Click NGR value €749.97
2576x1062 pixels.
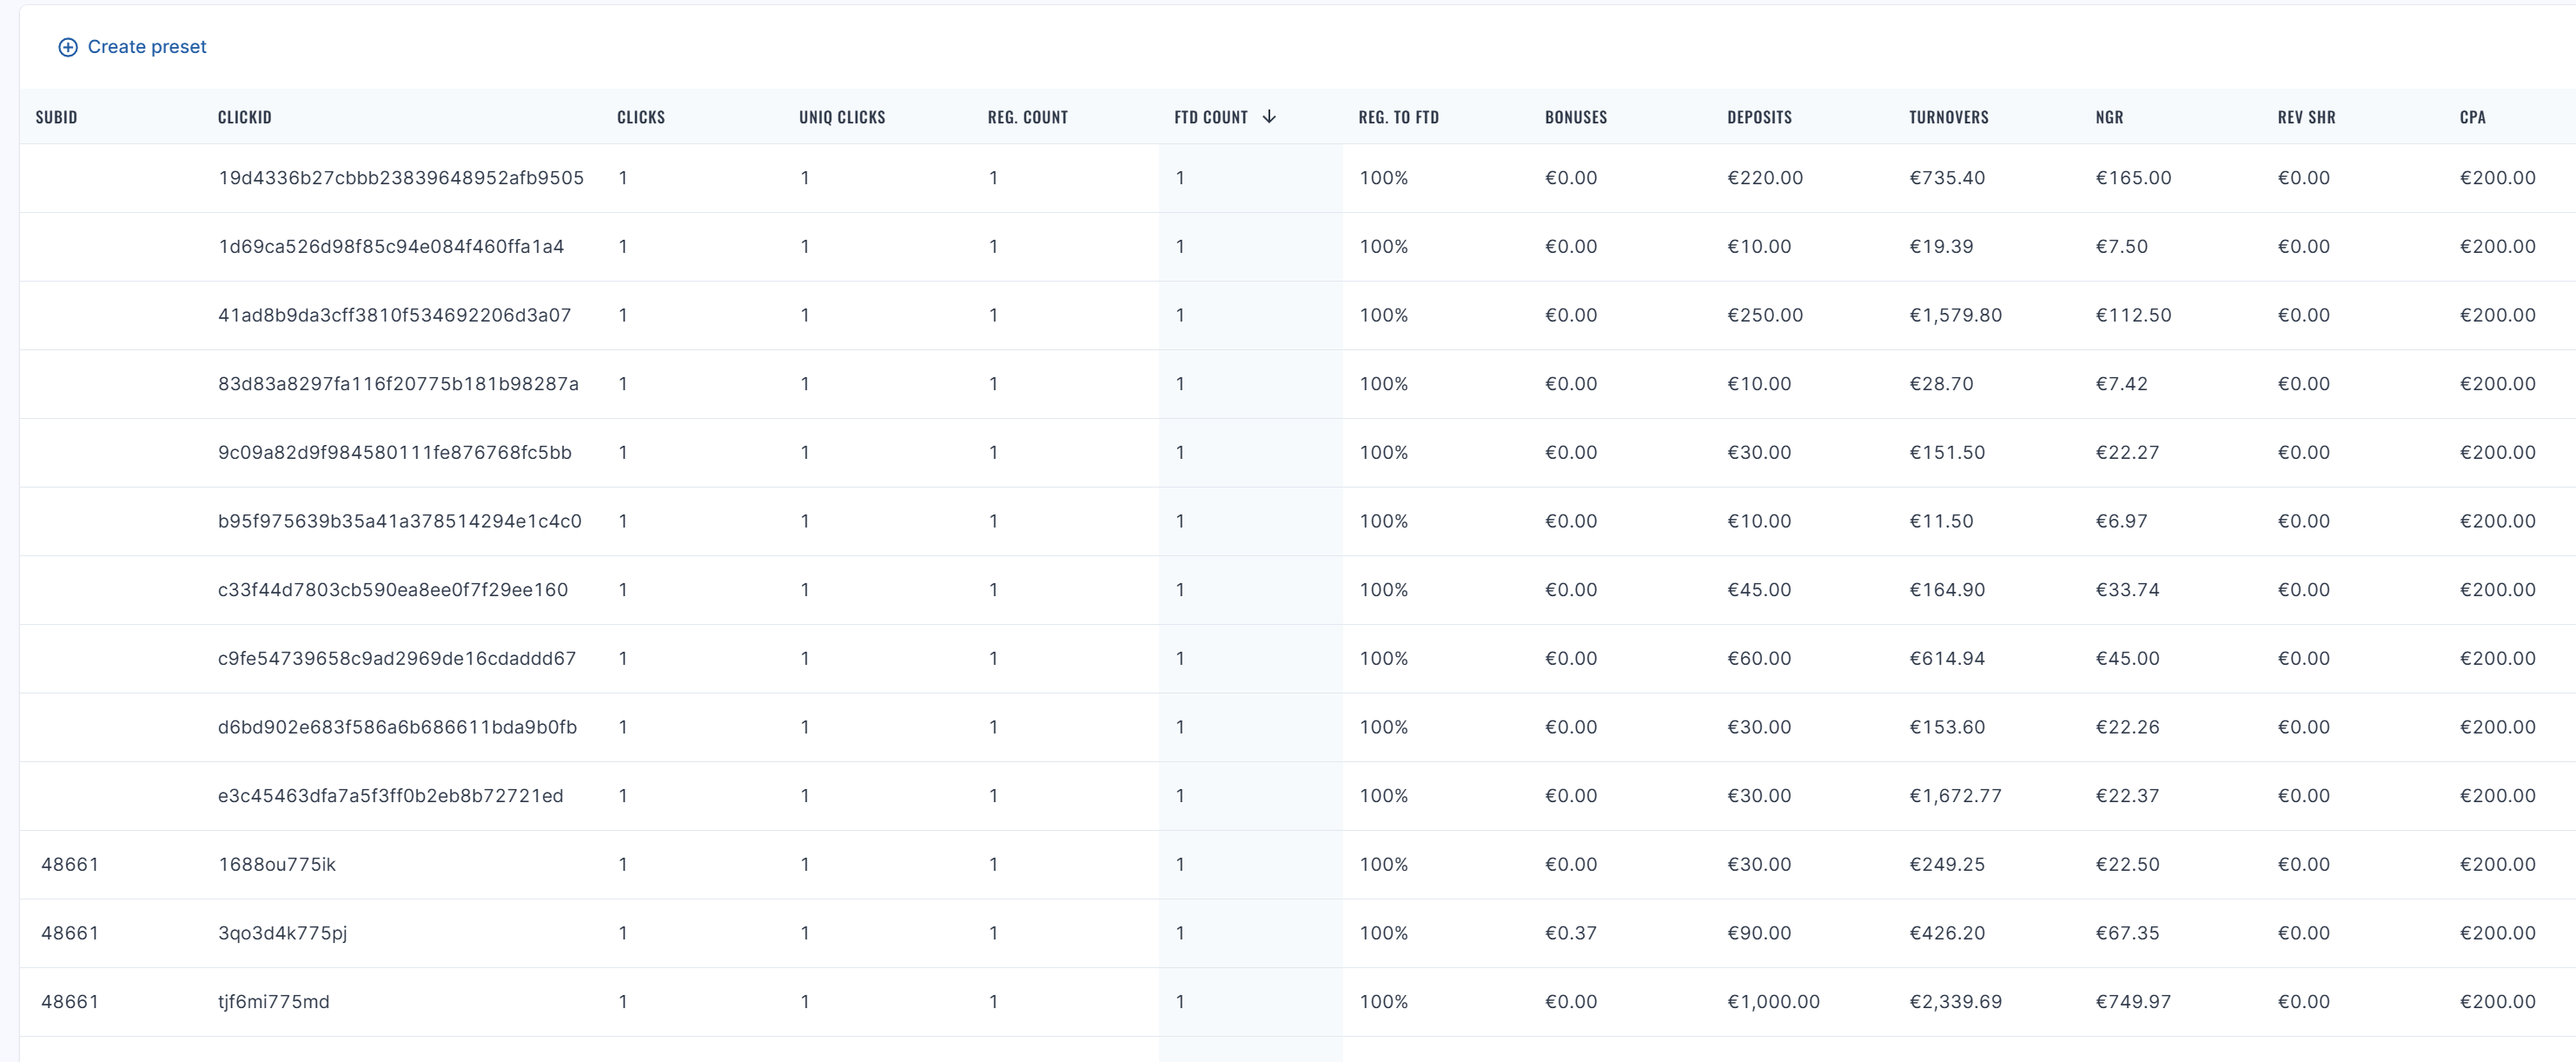click(x=2133, y=1002)
